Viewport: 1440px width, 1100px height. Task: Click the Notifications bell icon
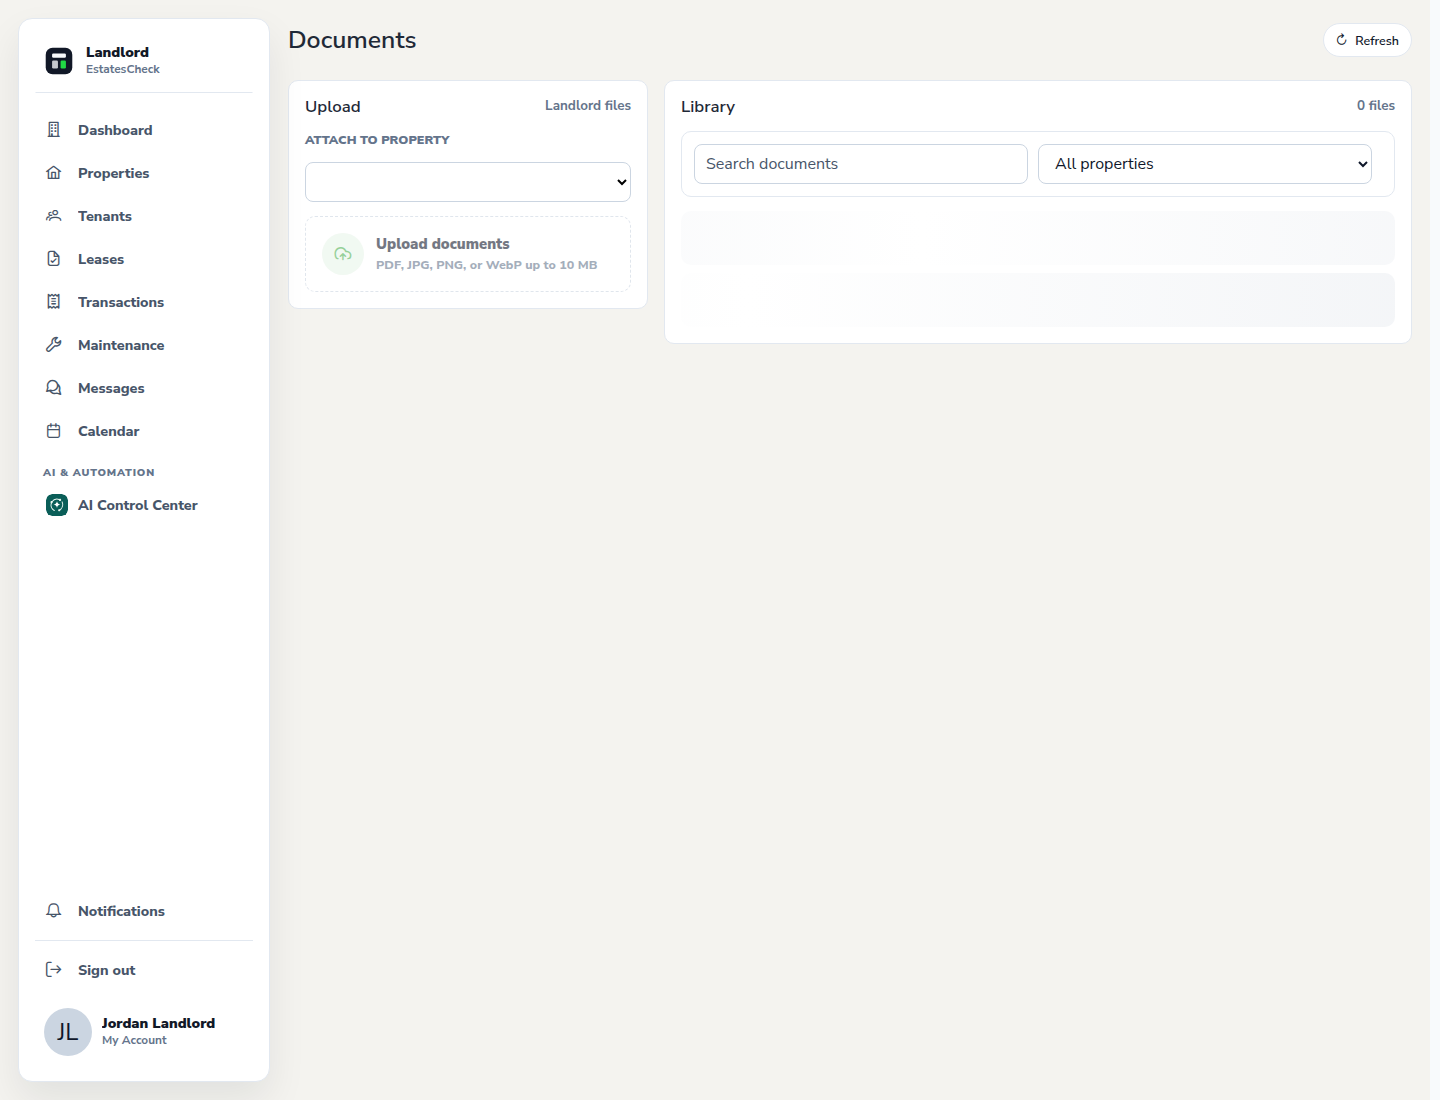coord(54,911)
